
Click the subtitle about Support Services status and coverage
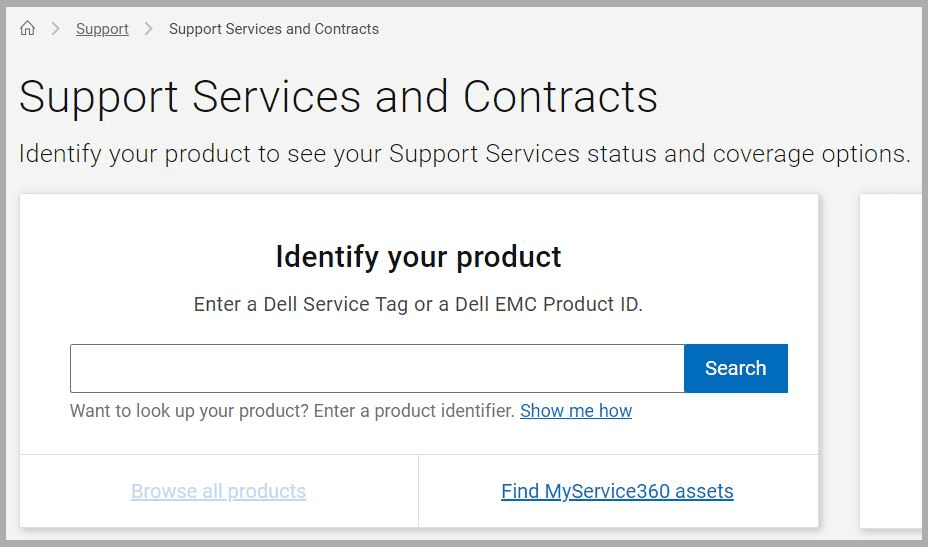464,154
